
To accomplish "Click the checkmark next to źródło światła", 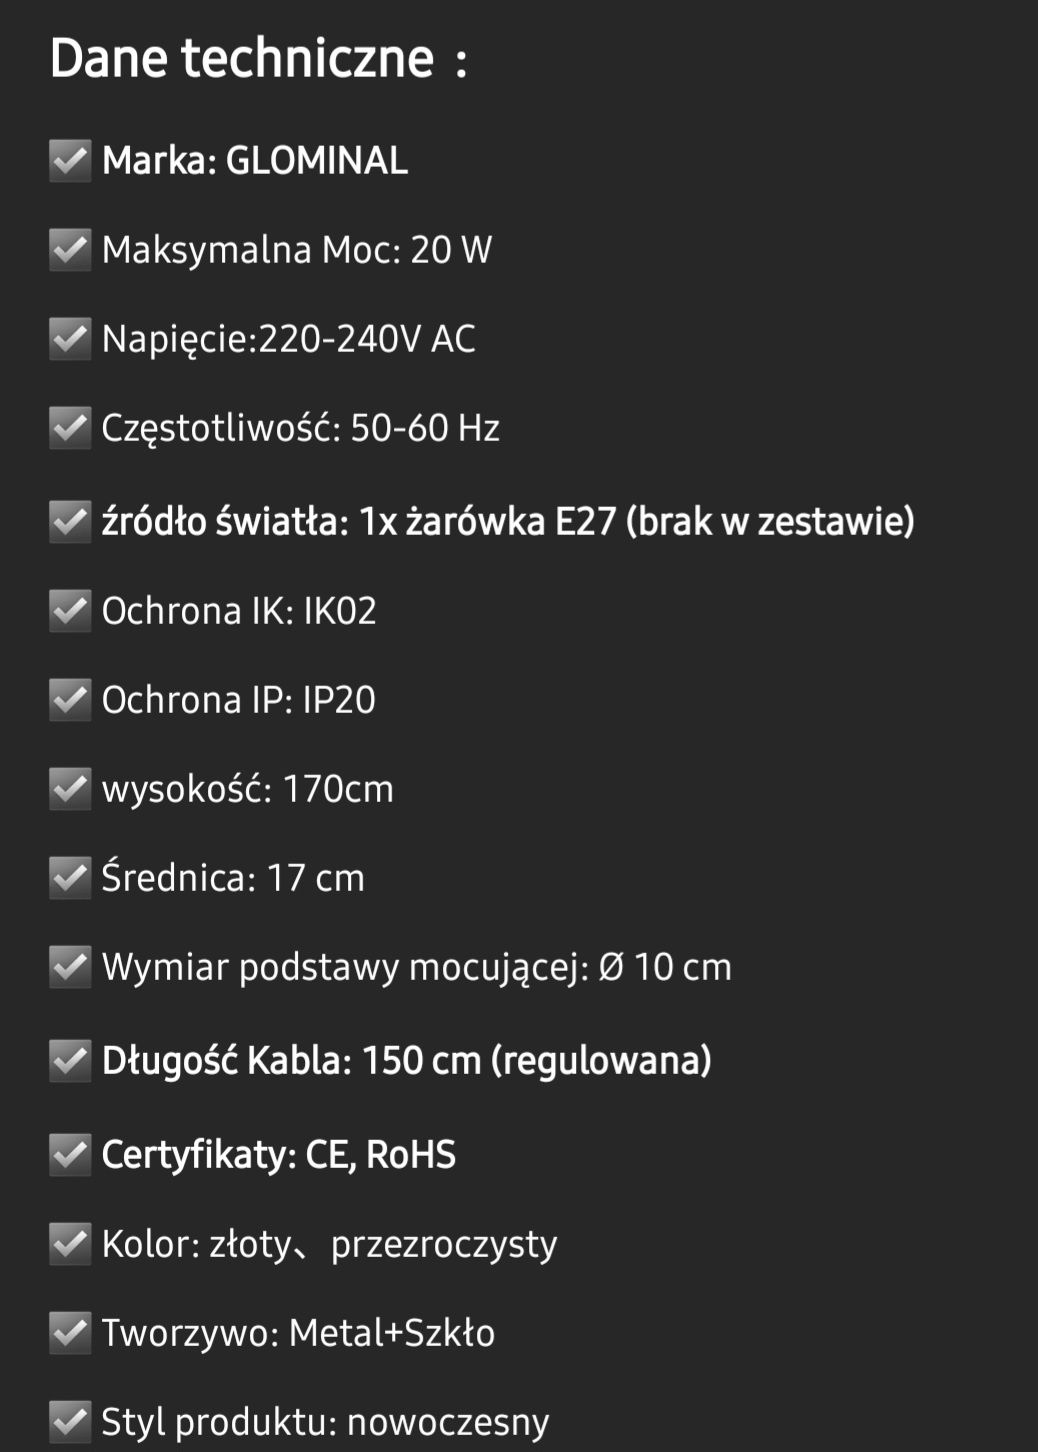I will [70, 522].
